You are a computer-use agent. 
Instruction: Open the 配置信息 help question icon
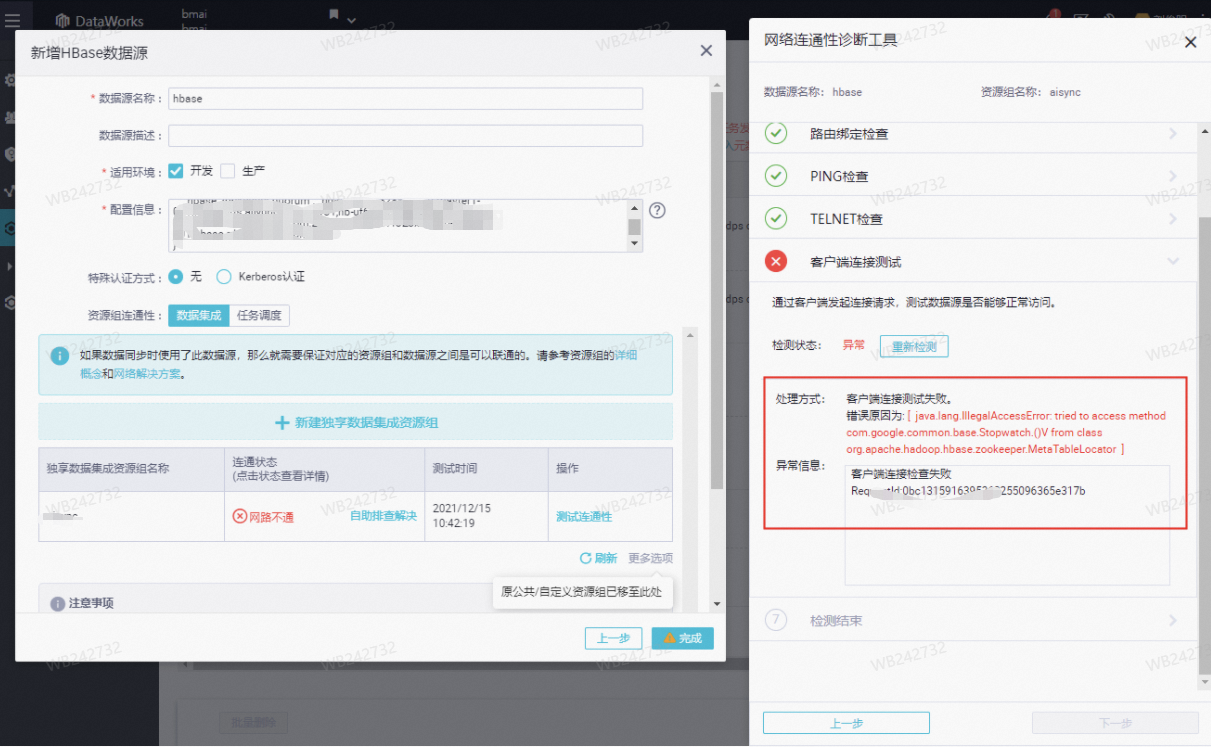pyautogui.click(x=657, y=210)
